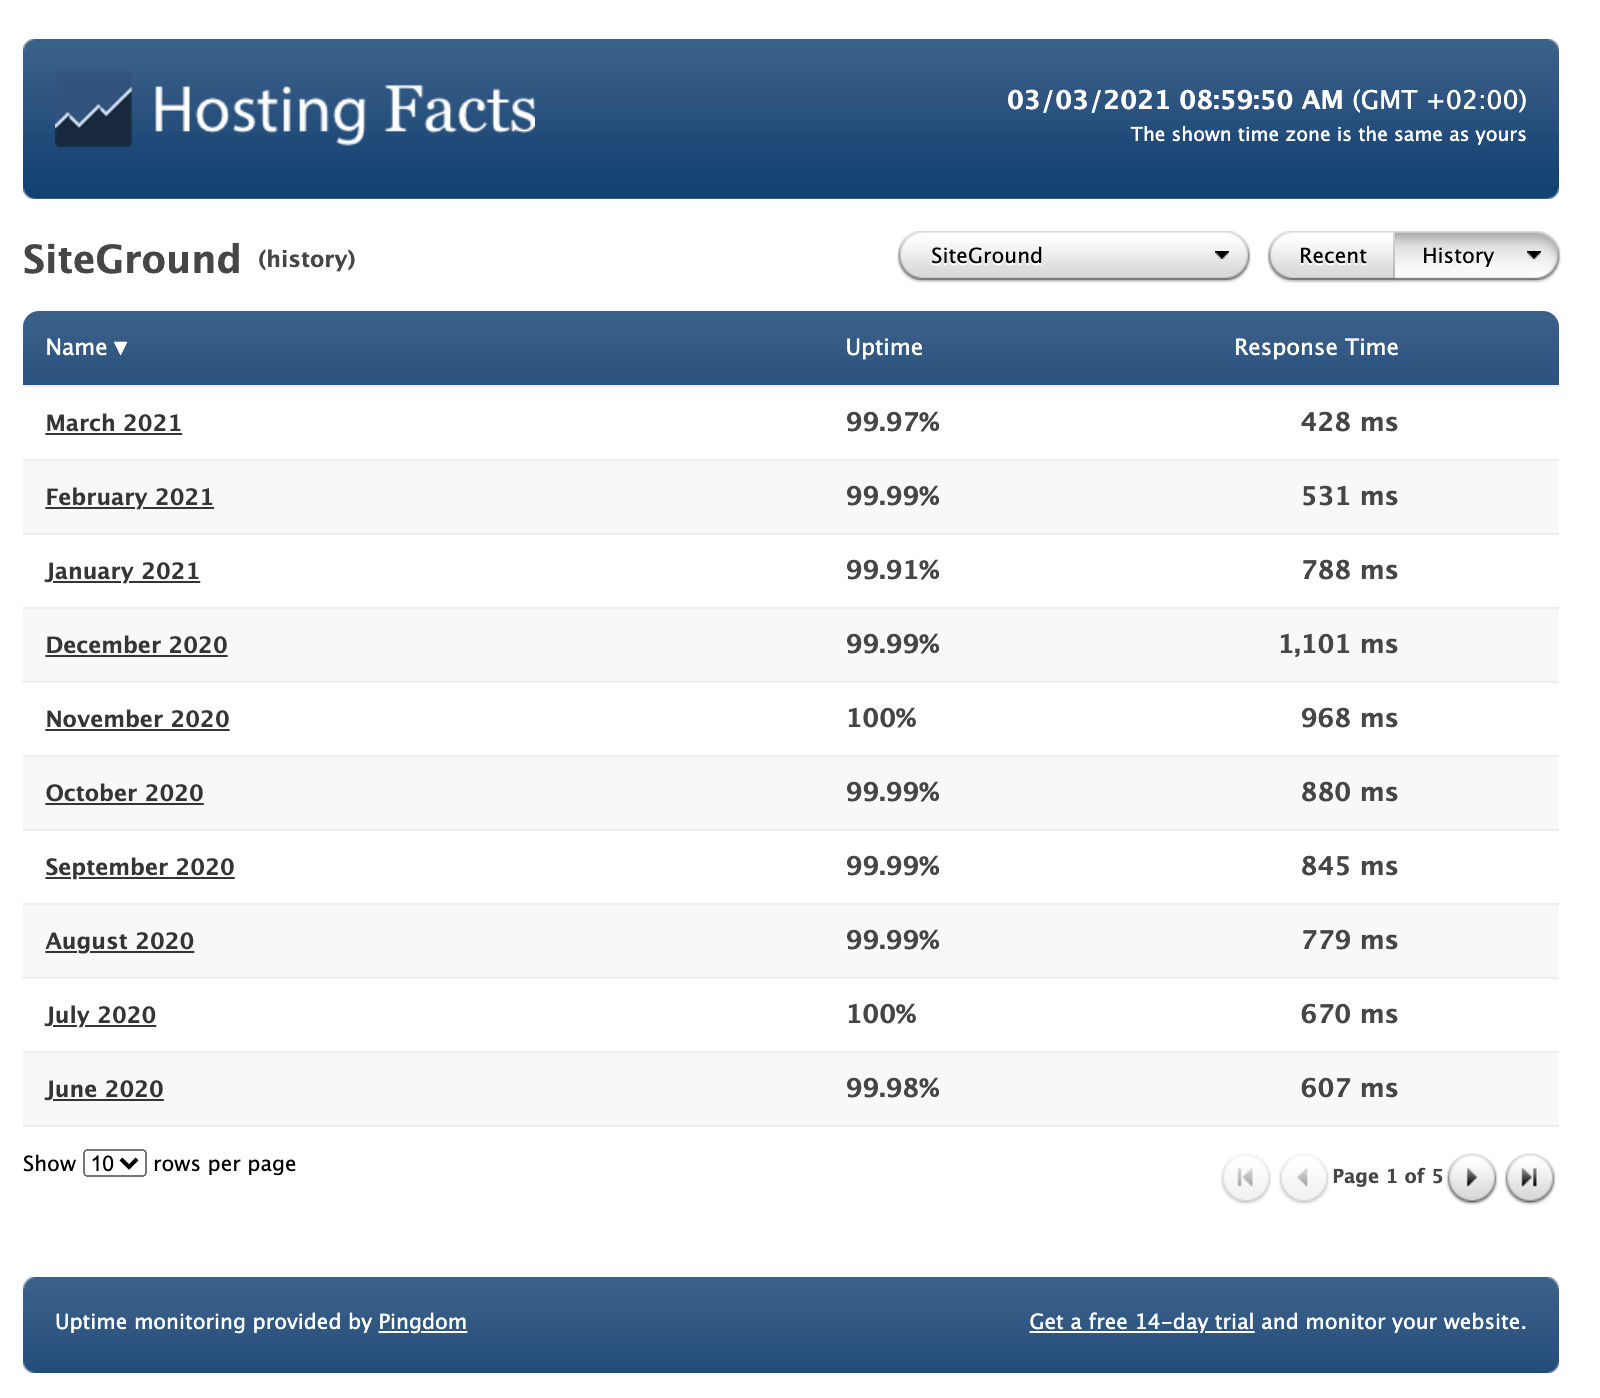This screenshot has height=1398, width=1600.
Task: Open October 2020 report
Action: click(x=125, y=793)
